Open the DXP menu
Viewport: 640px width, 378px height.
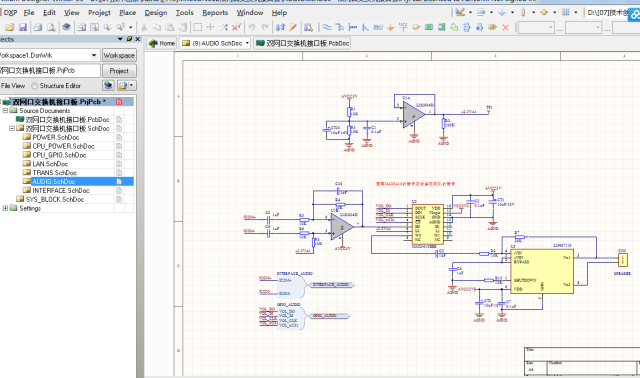(10, 13)
